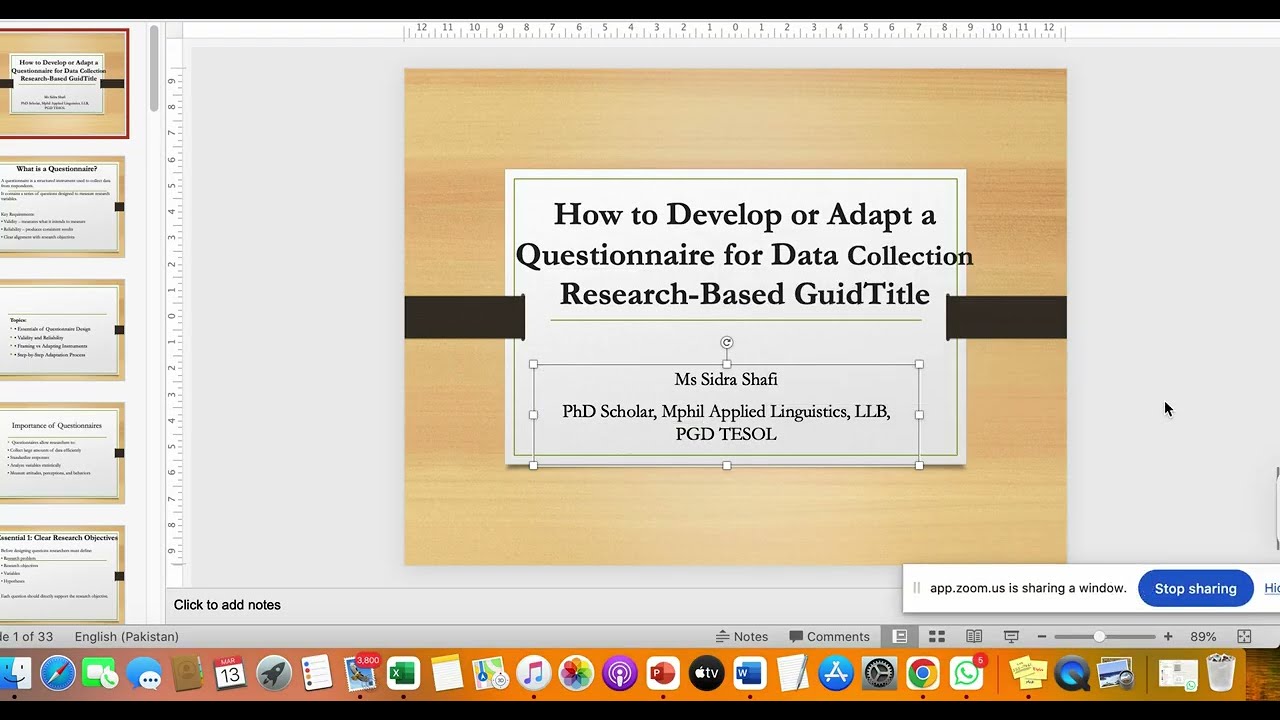The height and width of the screenshot is (720, 1280).
Task: Open PowerPoint icon in the Dock
Action: (663, 673)
